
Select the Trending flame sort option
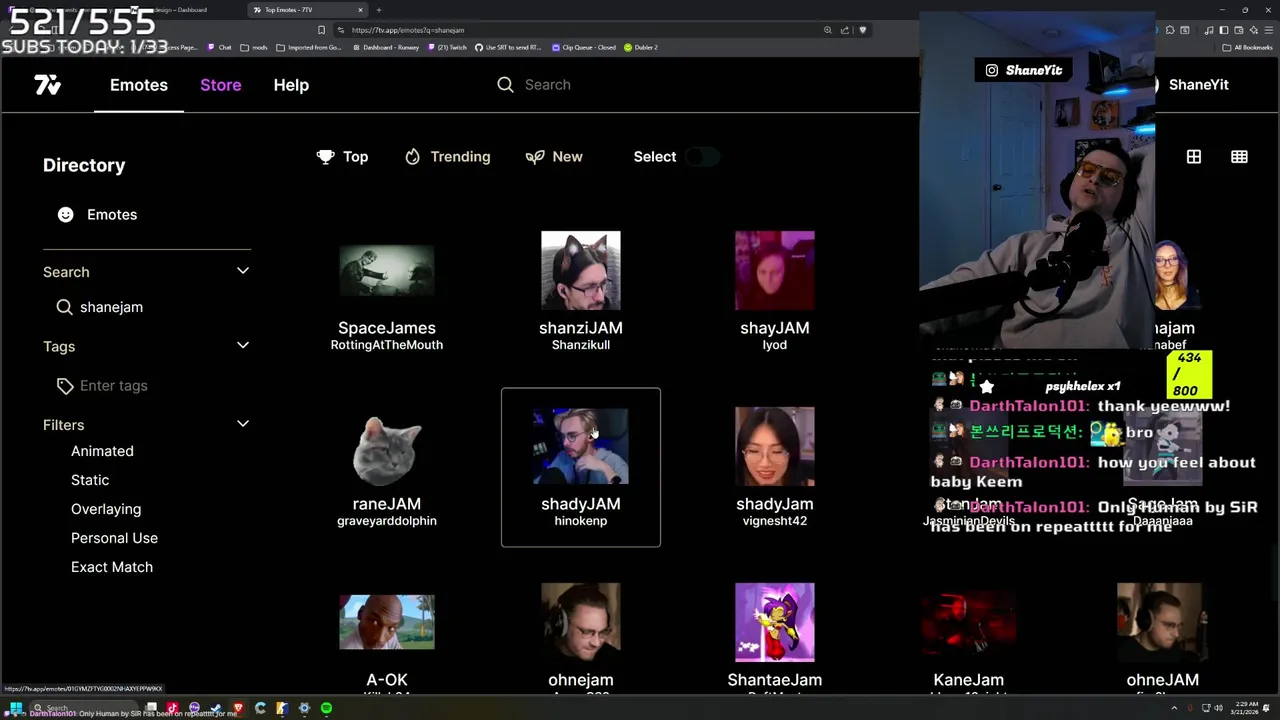[x=447, y=157]
